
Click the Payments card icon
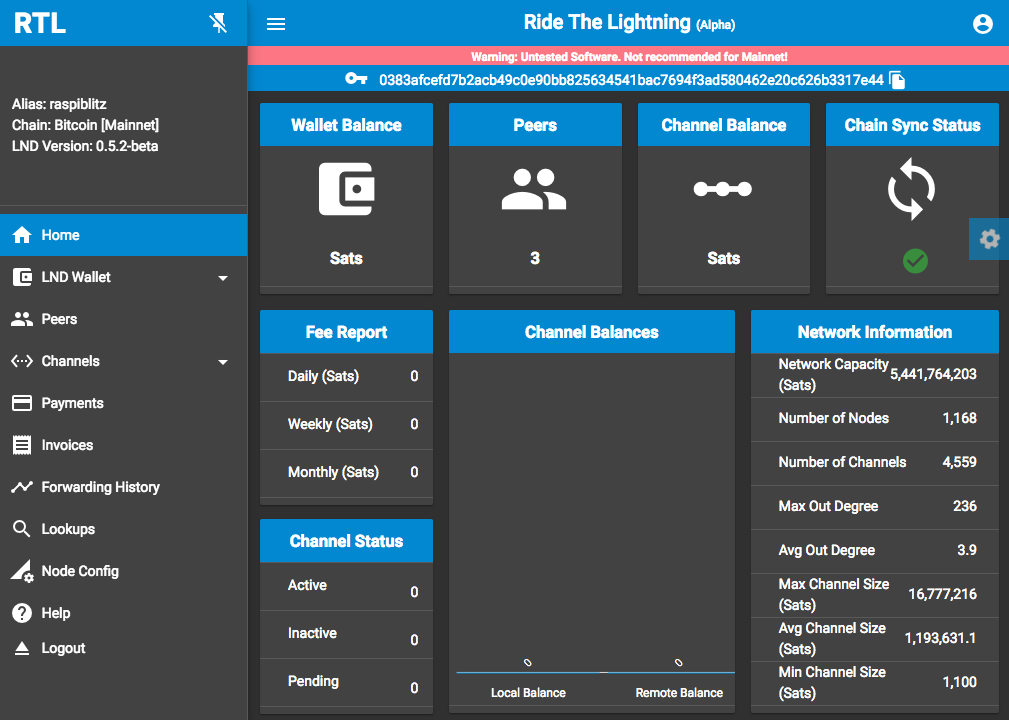tap(22, 403)
